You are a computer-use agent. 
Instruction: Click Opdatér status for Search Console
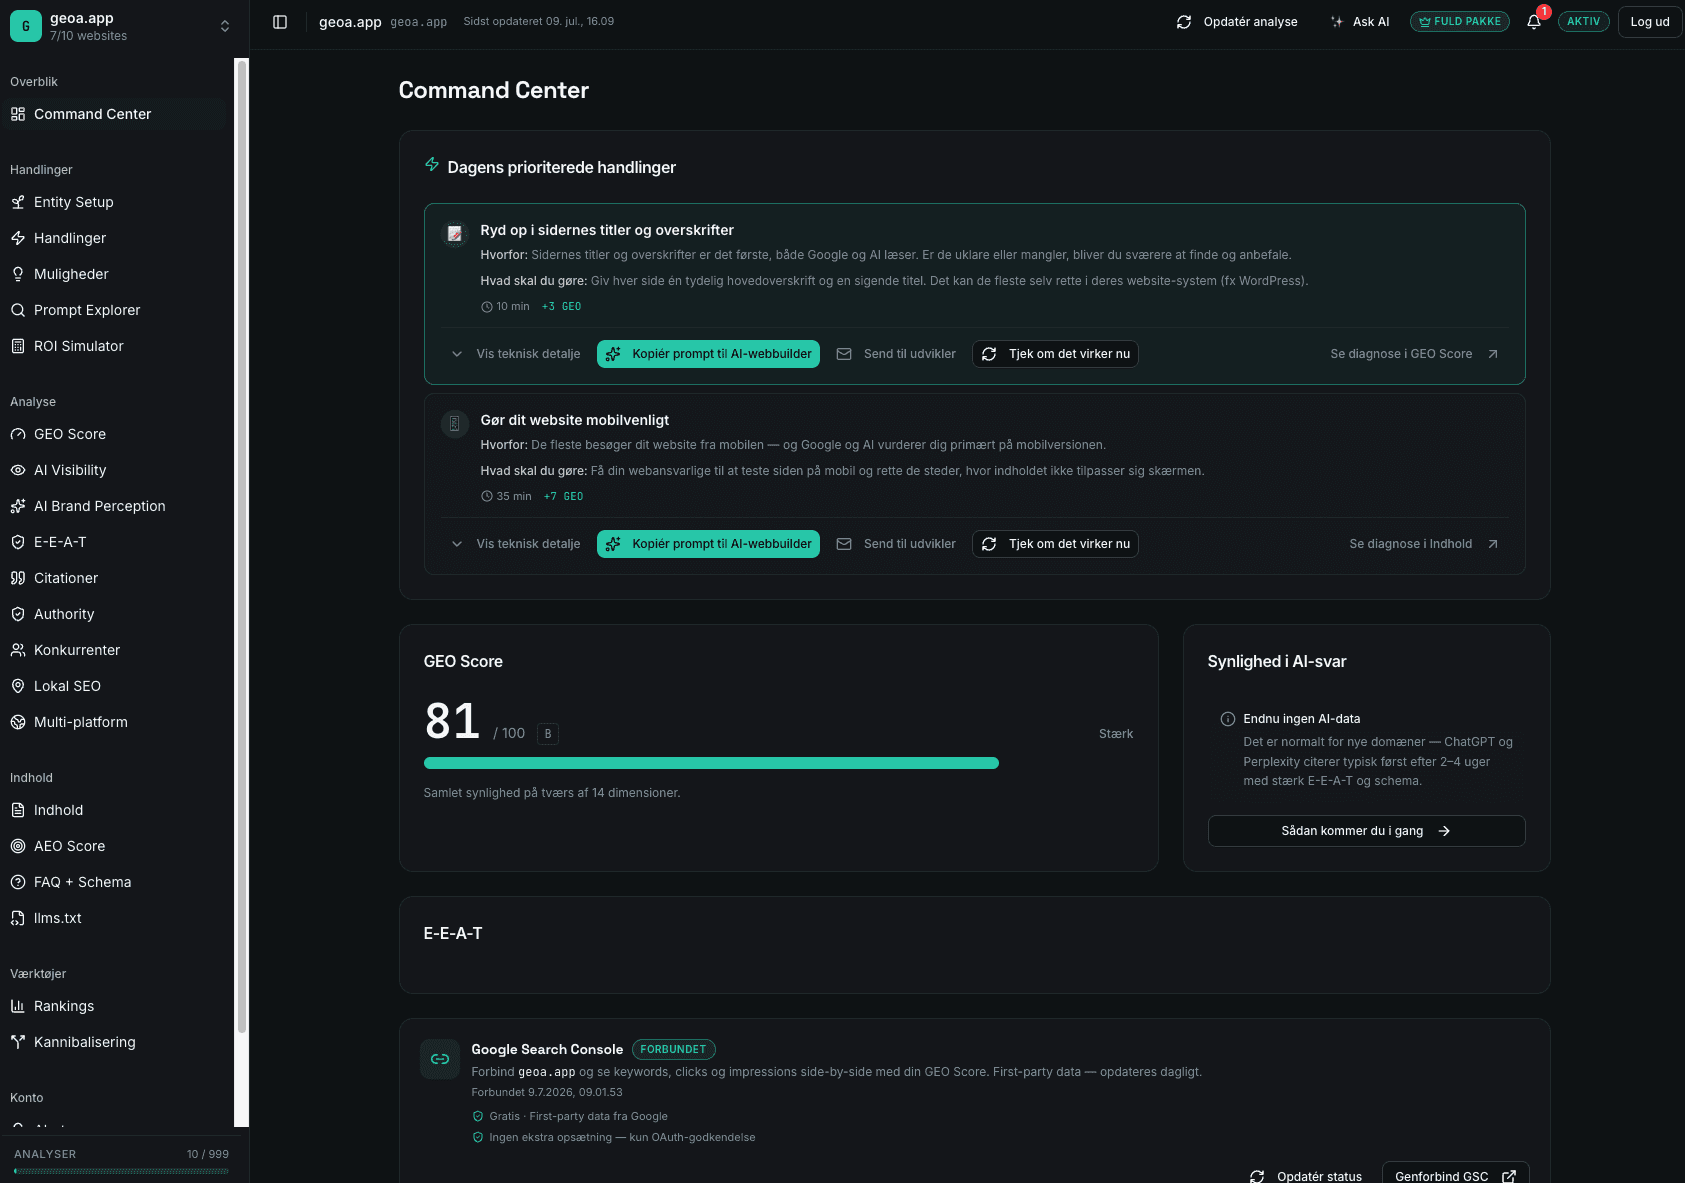tap(1306, 1176)
